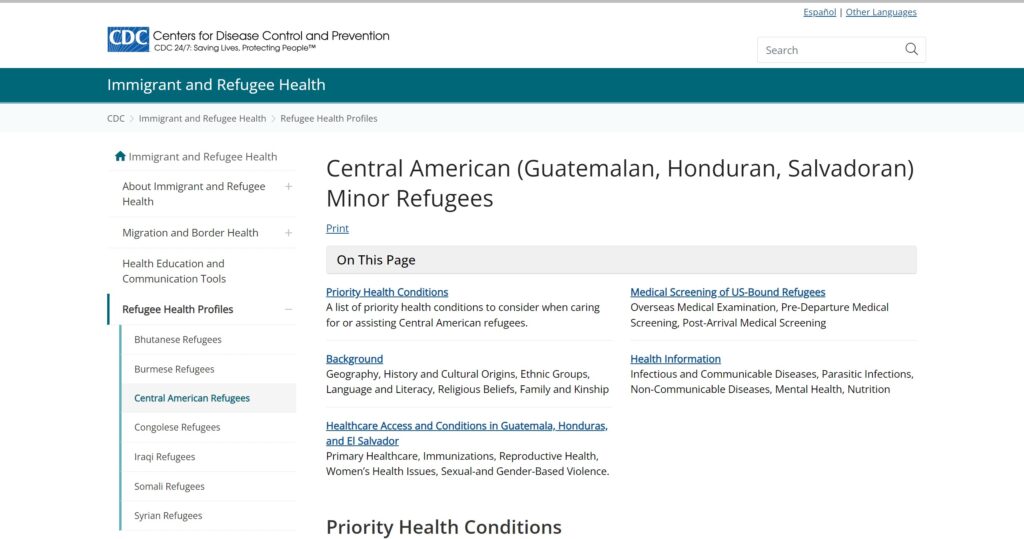Click the search magnifier icon
The image size is (1024, 539).
point(911,49)
